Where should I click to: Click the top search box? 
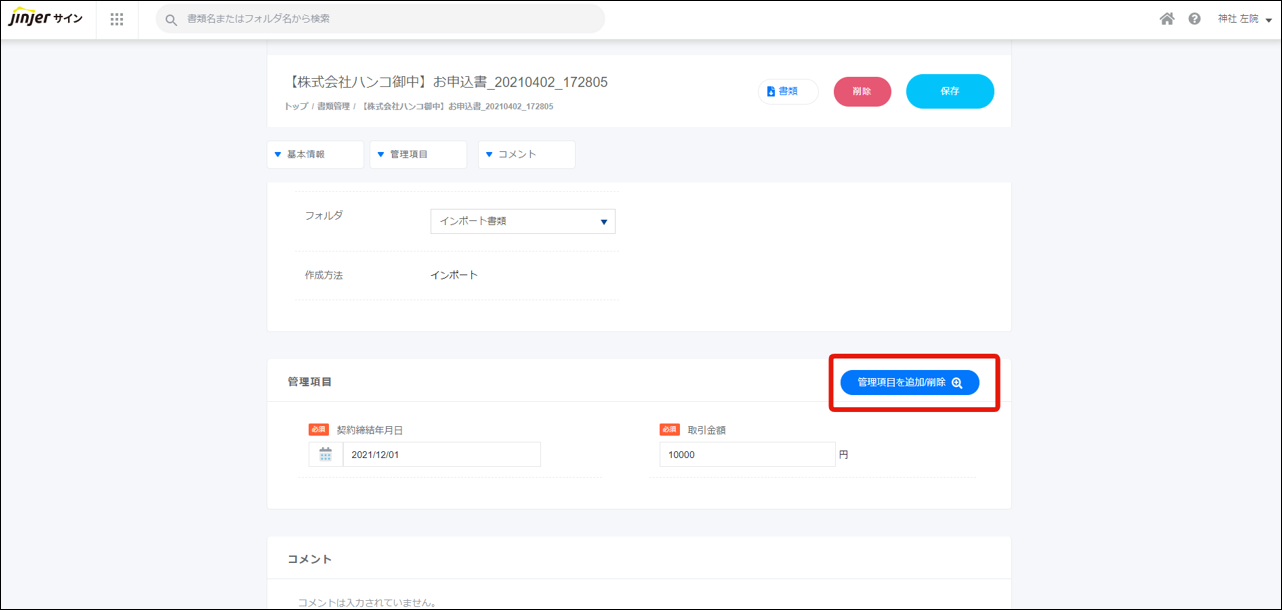[x=390, y=19]
